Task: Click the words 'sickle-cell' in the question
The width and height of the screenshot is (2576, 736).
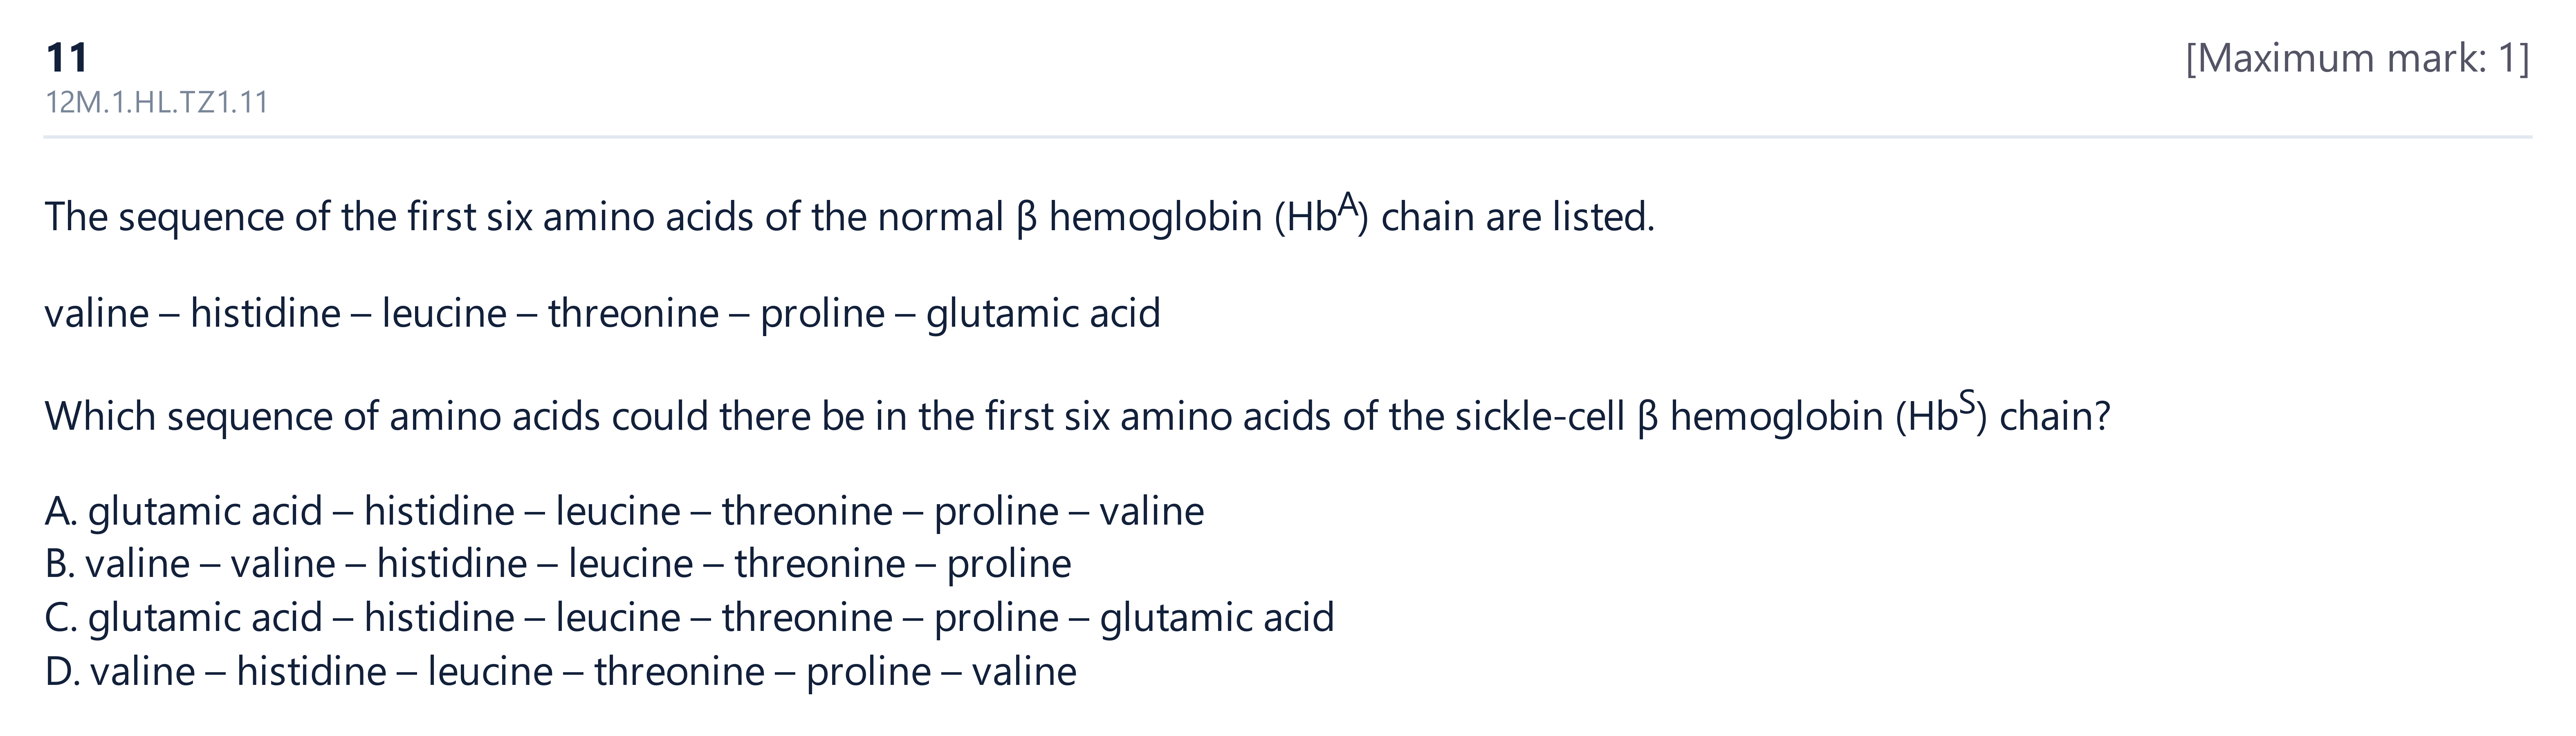Action: coord(1540,416)
